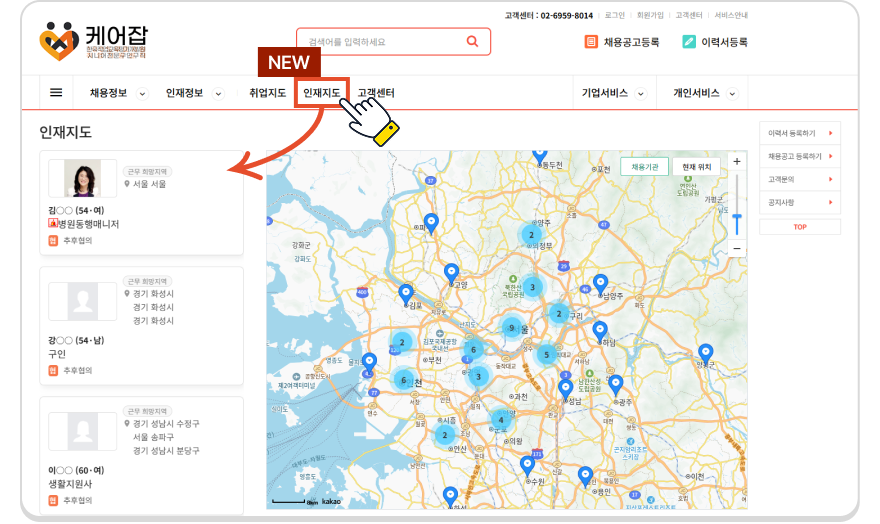Open 구인 candidate title
Viewport: 880px width, 524px height.
pyautogui.click(x=57, y=354)
